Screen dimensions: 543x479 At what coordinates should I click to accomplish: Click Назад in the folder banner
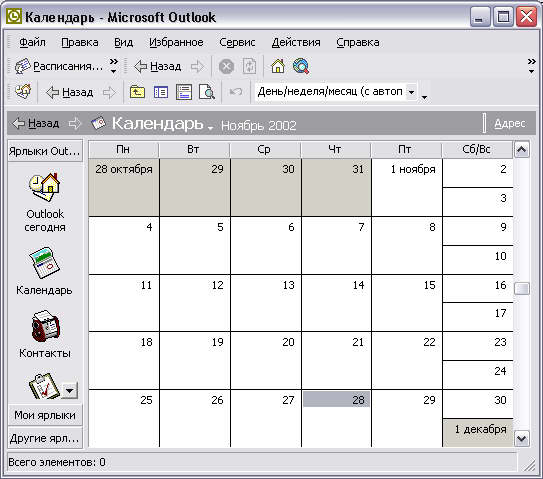(x=36, y=123)
